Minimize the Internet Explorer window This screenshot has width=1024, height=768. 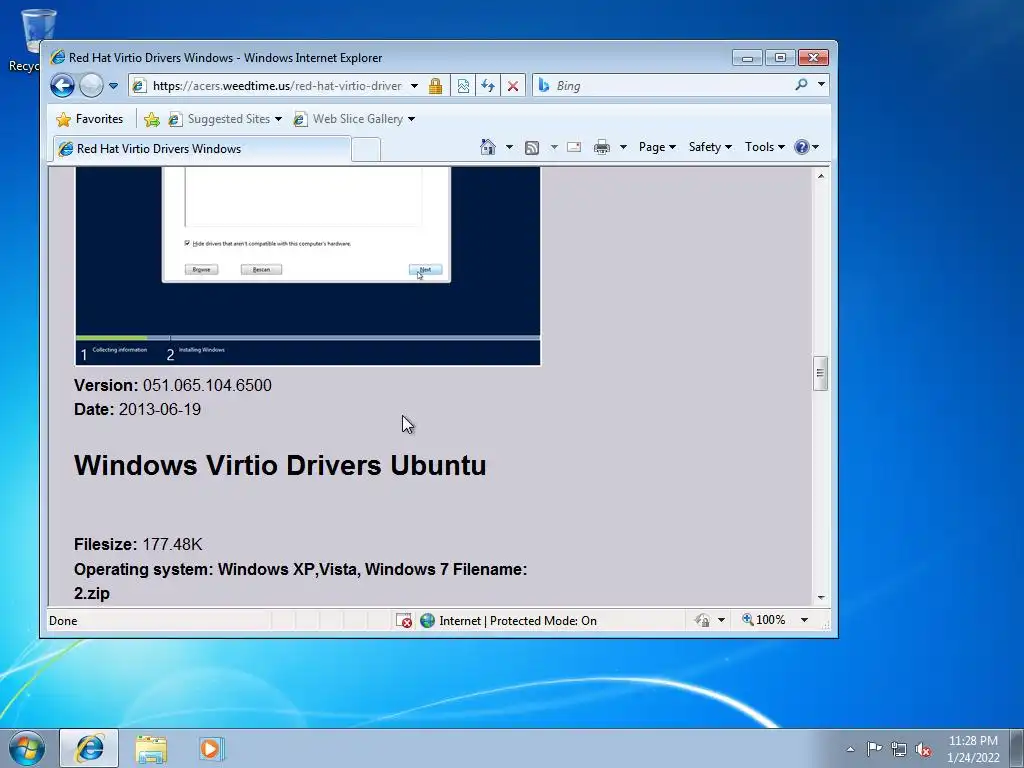747,58
